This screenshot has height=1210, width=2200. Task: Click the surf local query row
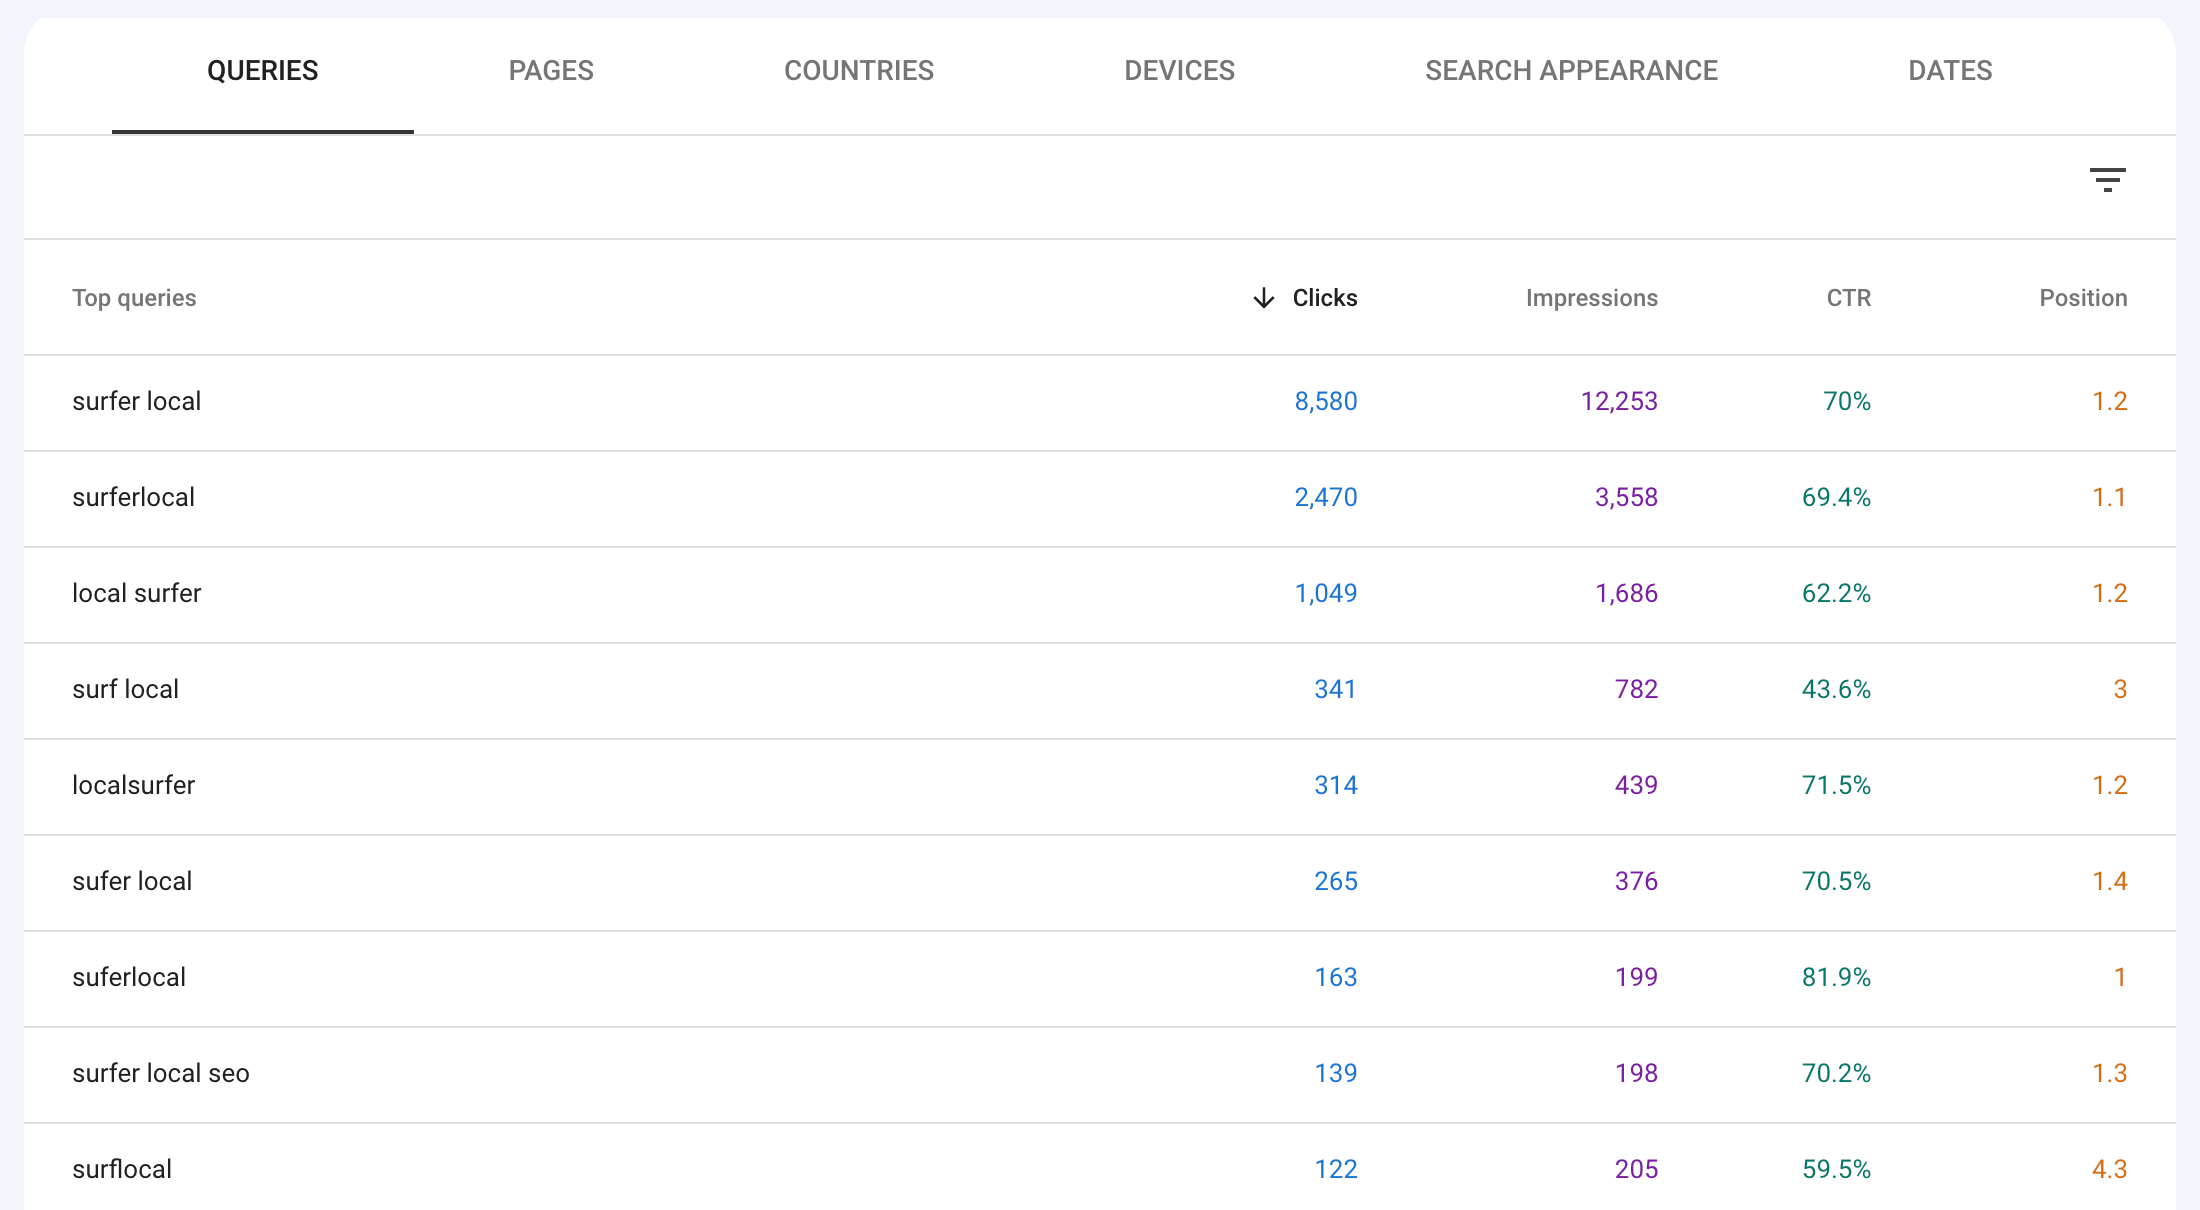(1101, 688)
